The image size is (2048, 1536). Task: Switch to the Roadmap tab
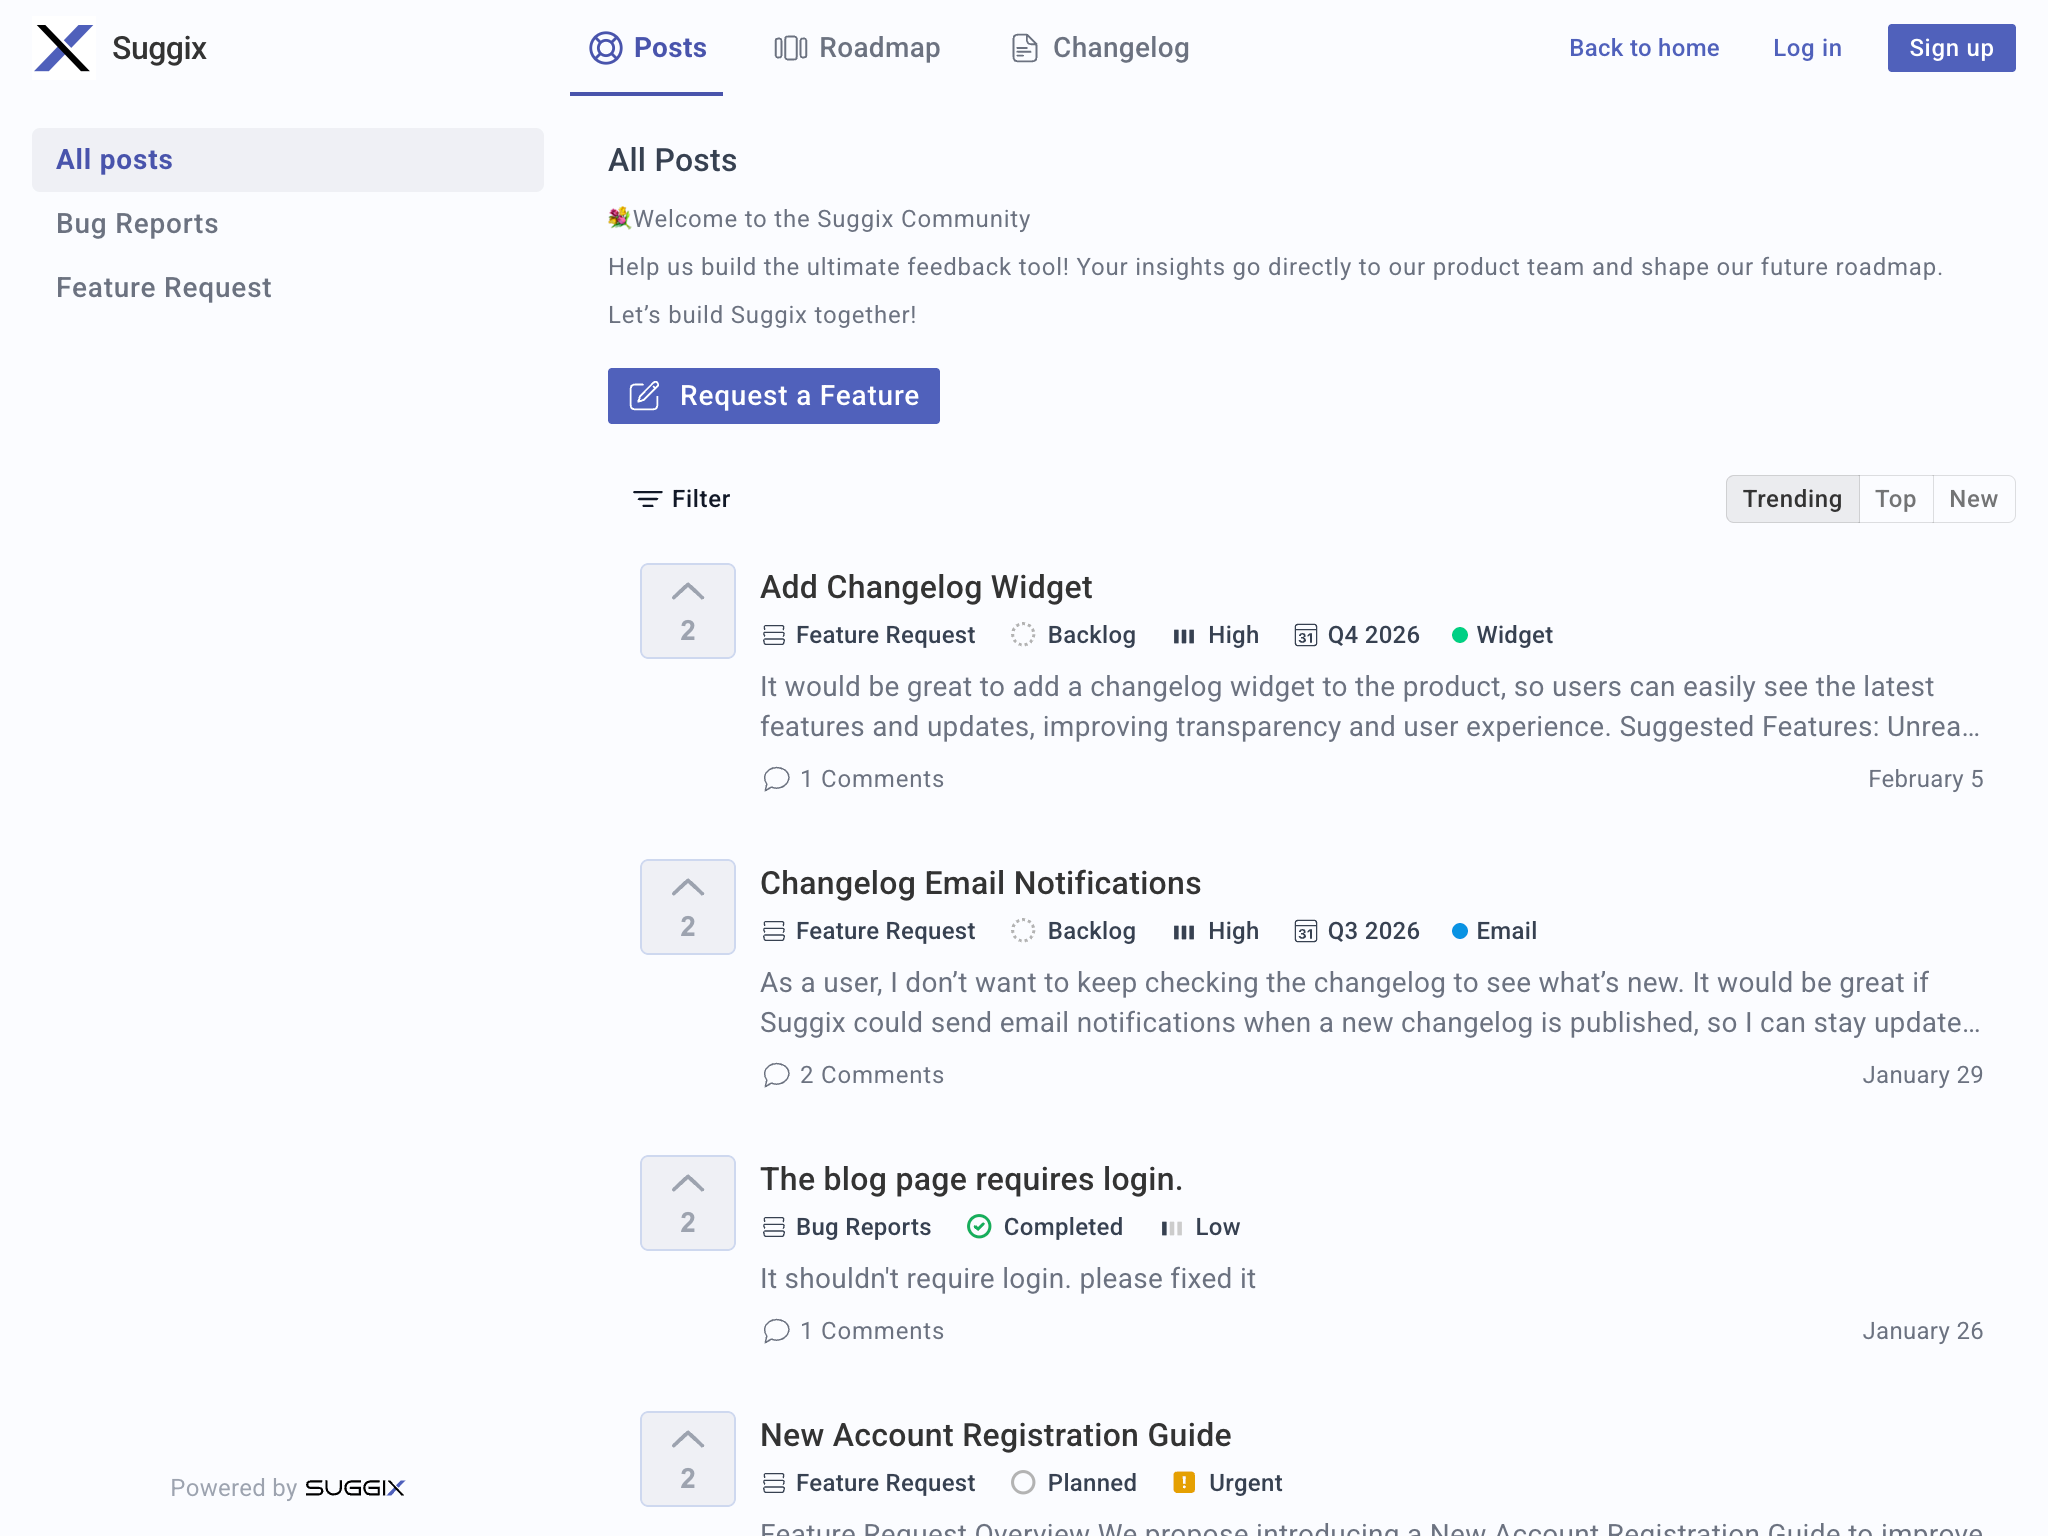(857, 48)
